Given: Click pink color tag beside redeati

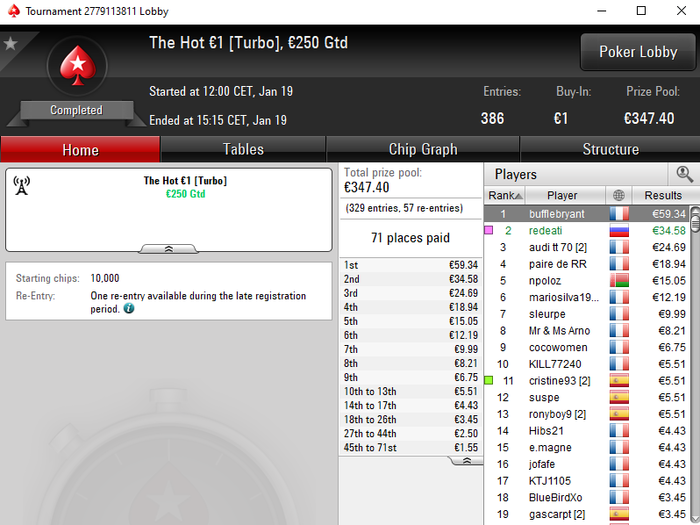Looking at the screenshot, I should pos(489,230).
